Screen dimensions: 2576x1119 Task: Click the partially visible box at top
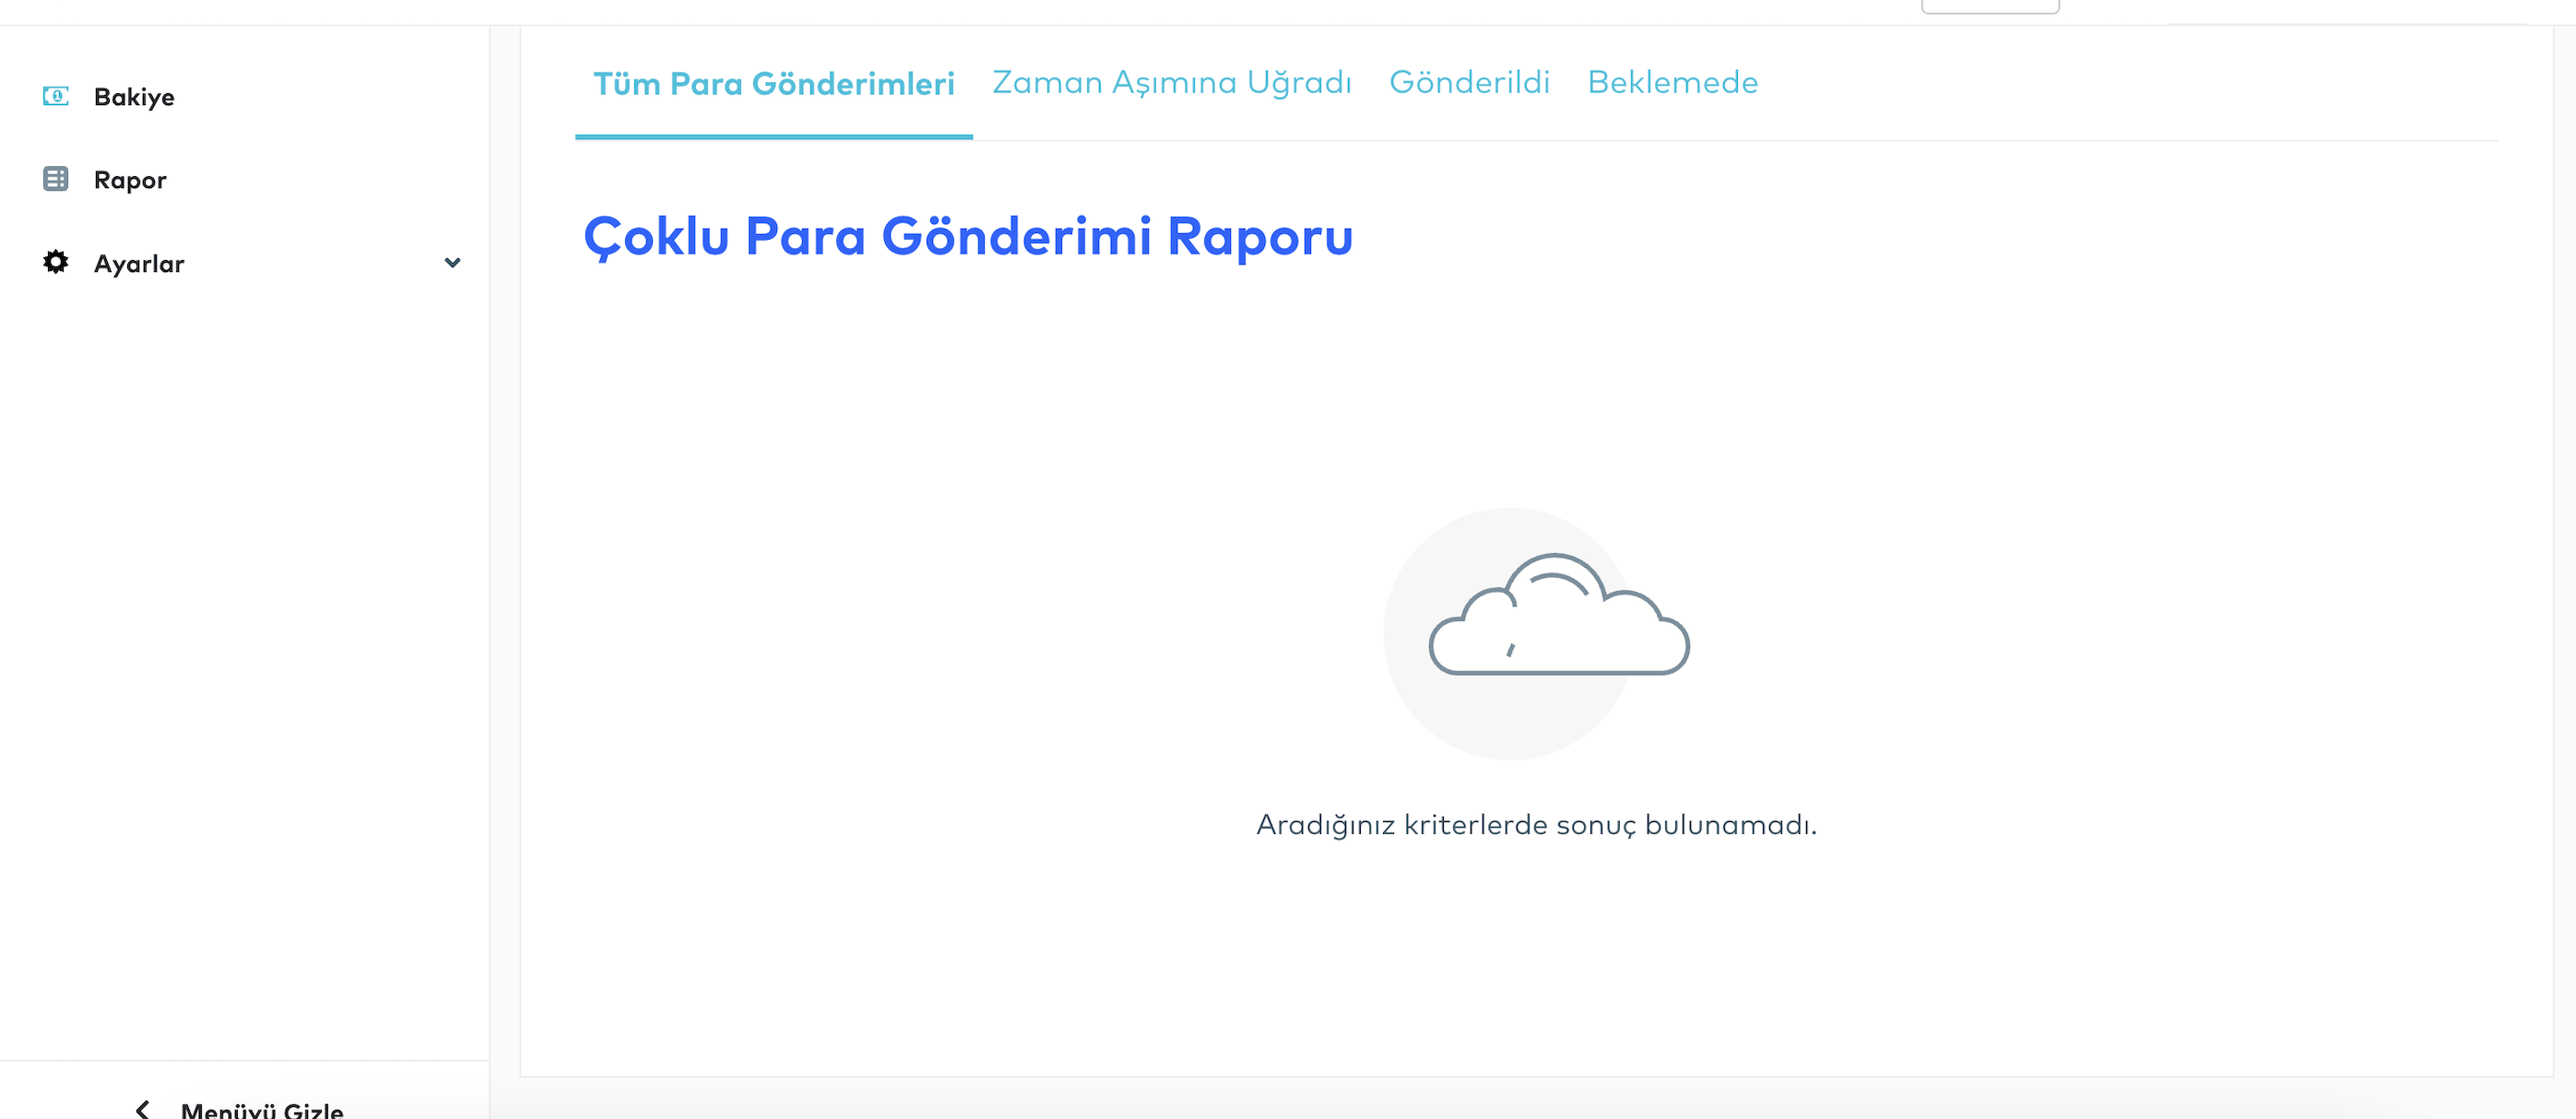(x=1989, y=6)
